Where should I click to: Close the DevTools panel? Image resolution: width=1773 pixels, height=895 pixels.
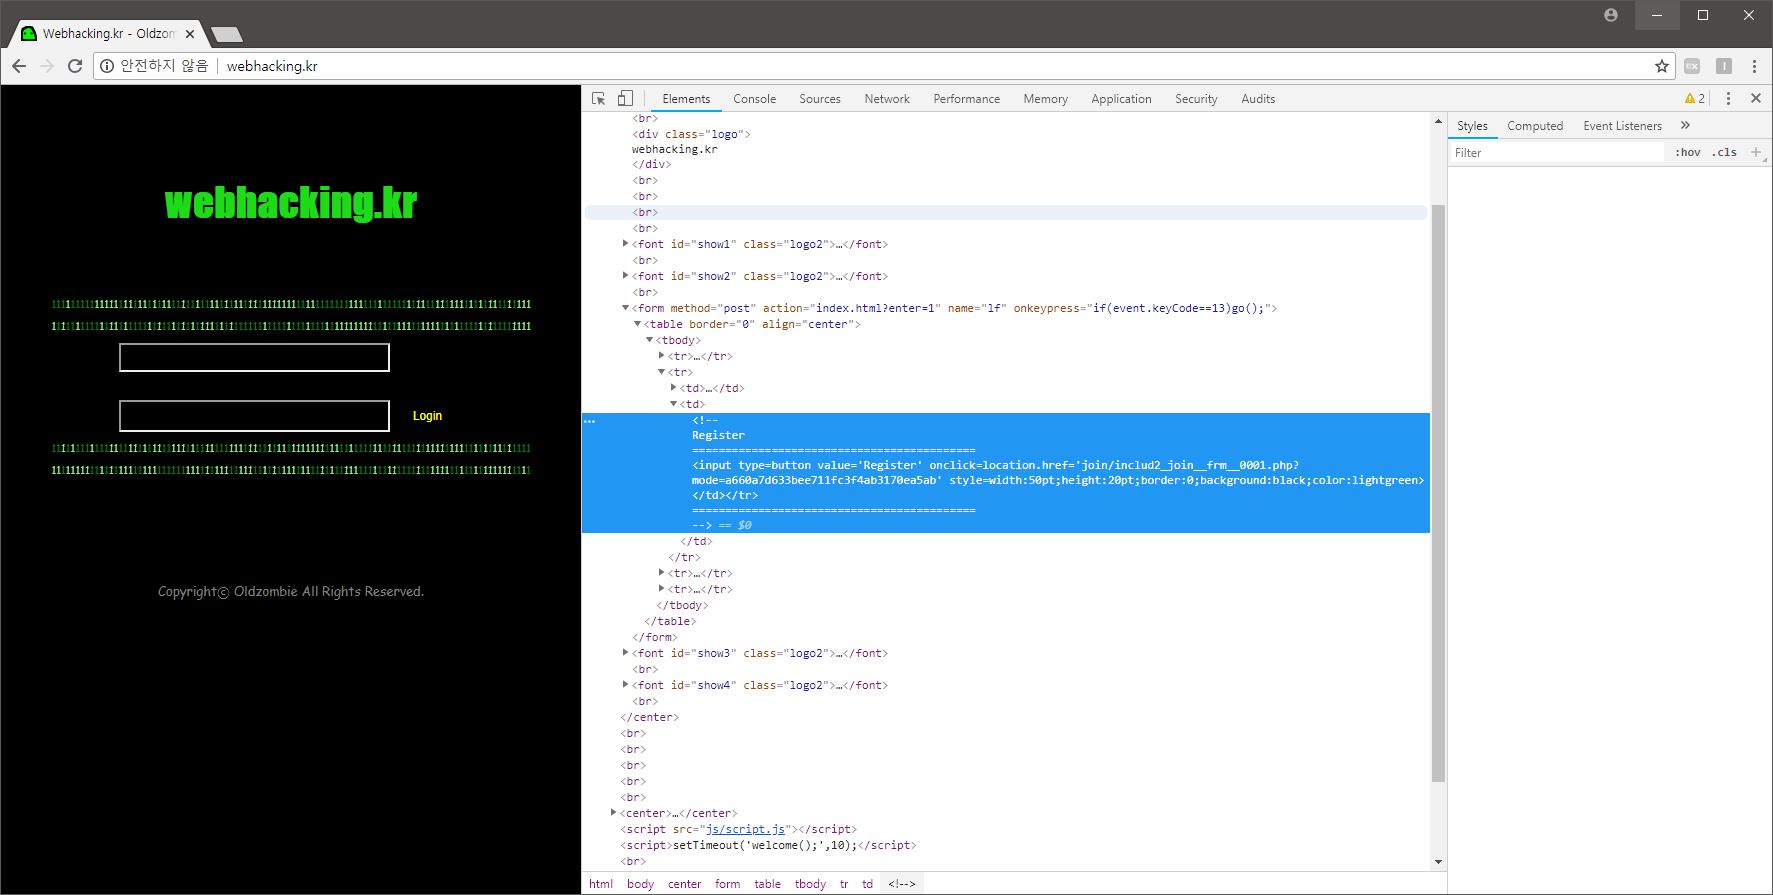pyautogui.click(x=1755, y=99)
